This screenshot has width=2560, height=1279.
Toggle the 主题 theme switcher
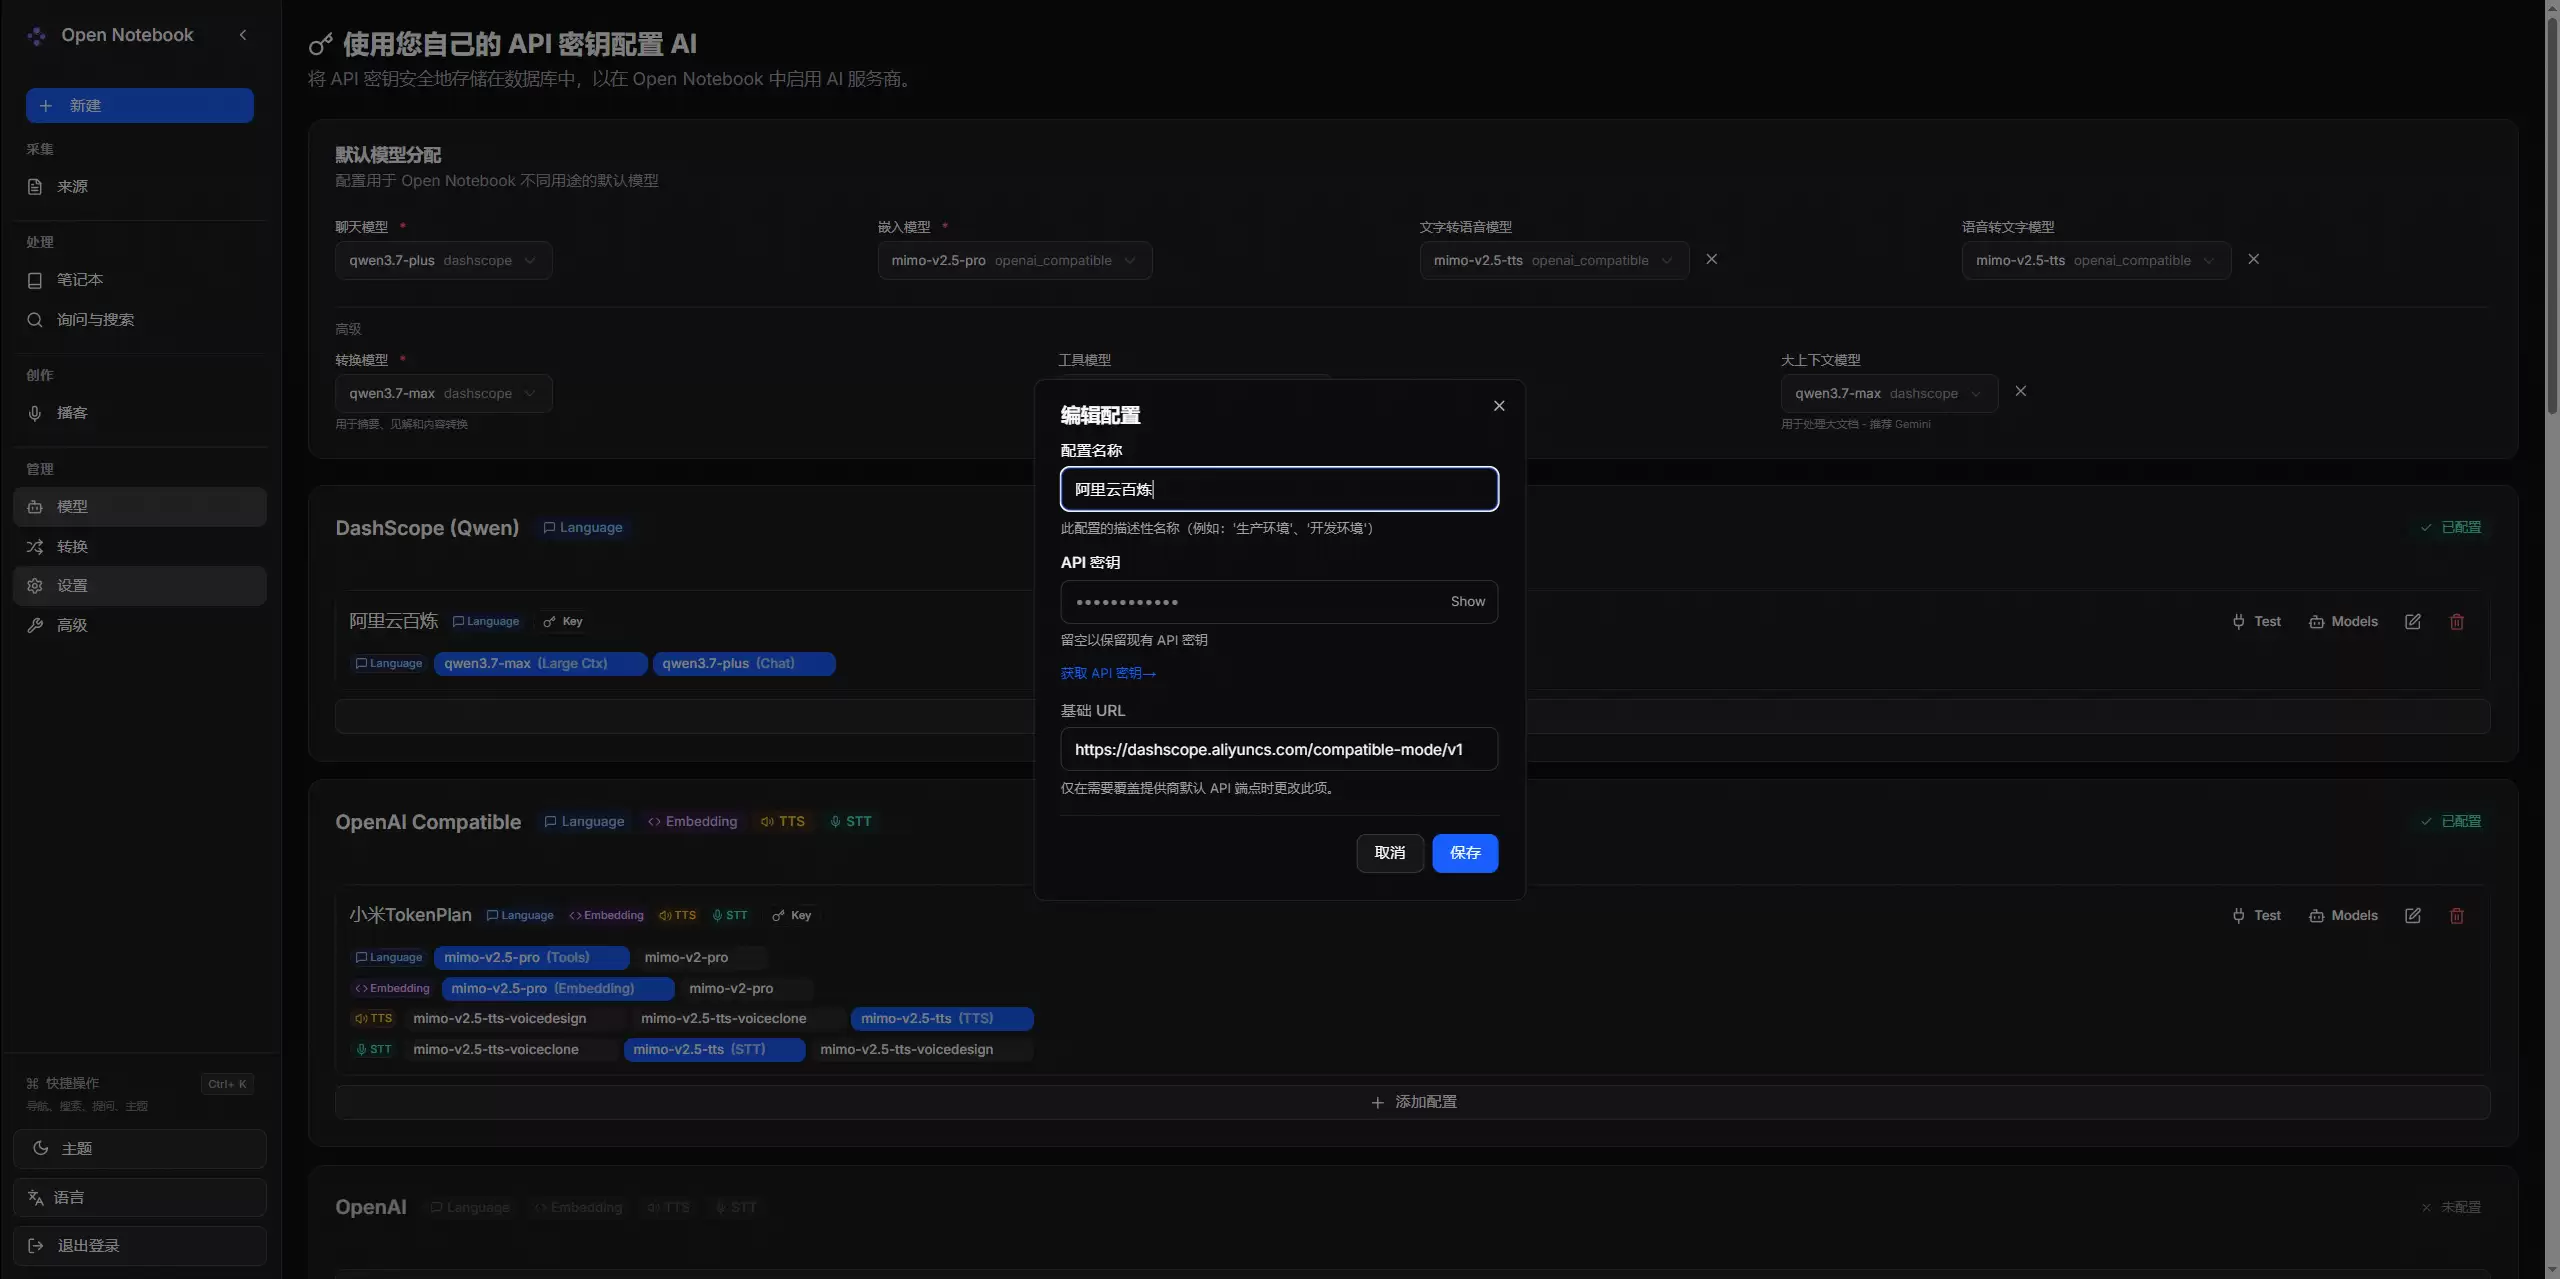(x=140, y=1149)
